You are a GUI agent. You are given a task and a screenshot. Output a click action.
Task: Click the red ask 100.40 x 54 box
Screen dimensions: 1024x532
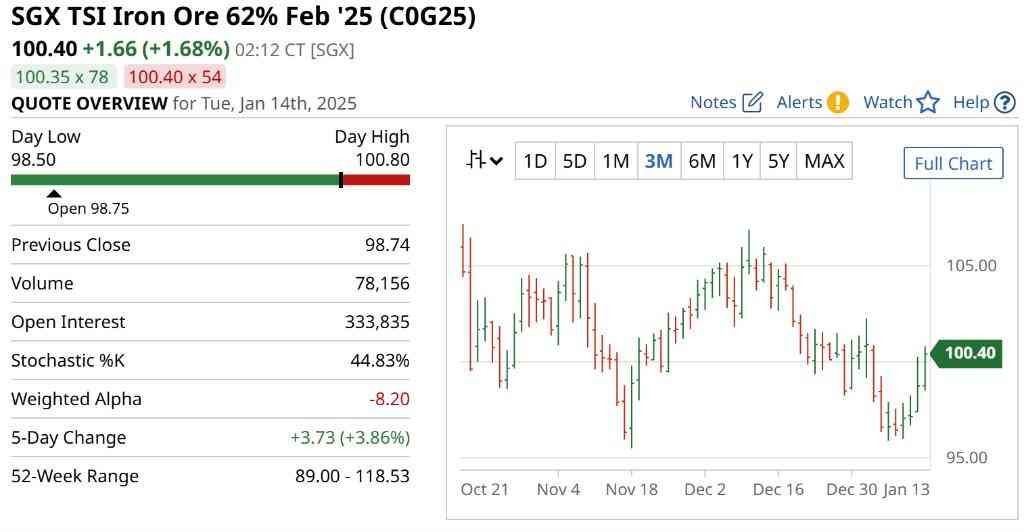pyautogui.click(x=176, y=77)
